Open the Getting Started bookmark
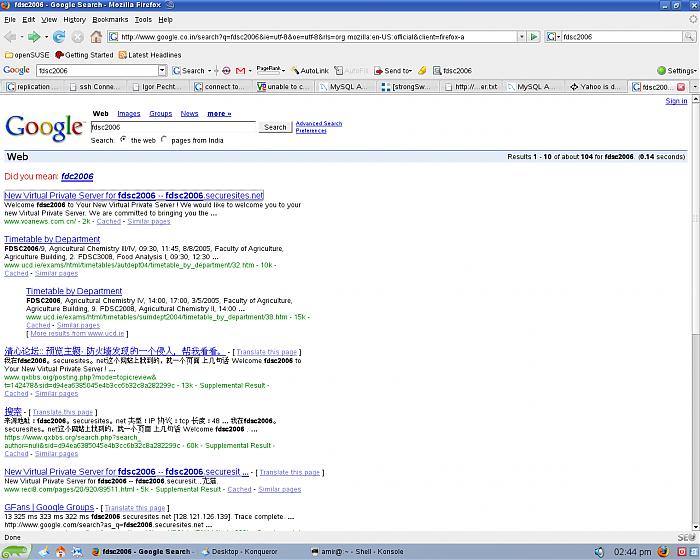The width and height of the screenshot is (700, 560). pos(84,55)
